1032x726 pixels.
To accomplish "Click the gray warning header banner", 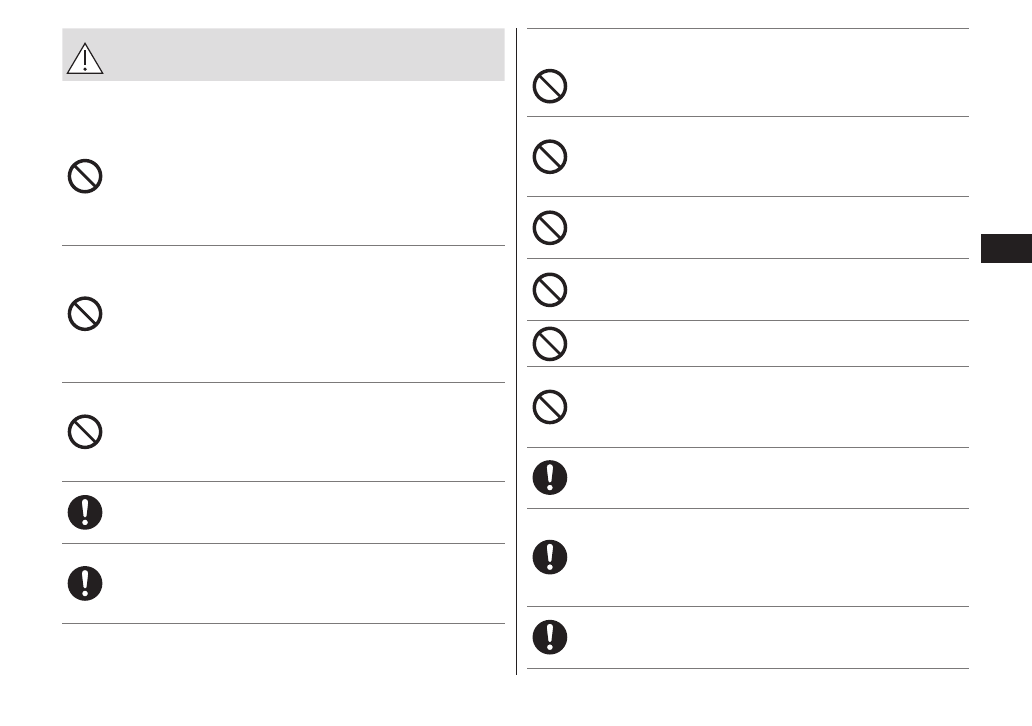I will 300,55.
